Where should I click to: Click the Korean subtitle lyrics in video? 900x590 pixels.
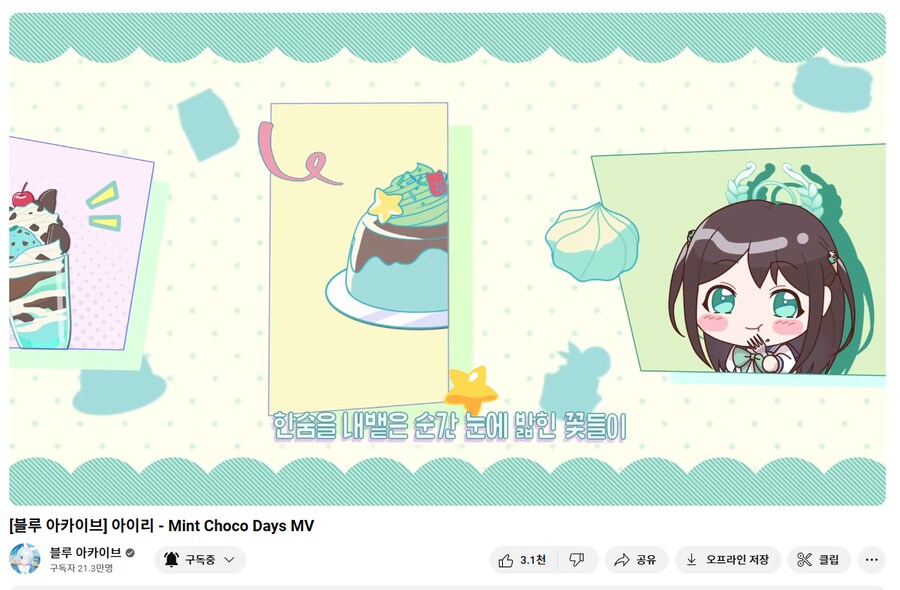click(449, 426)
